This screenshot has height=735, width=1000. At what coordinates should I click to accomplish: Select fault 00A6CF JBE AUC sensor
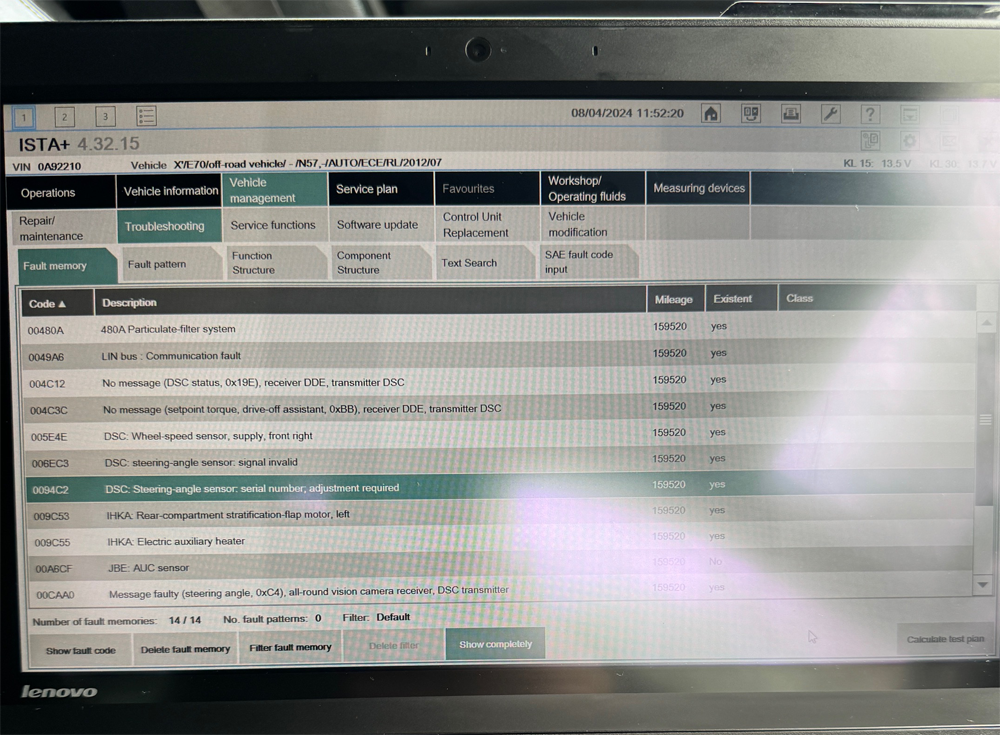(x=501, y=567)
